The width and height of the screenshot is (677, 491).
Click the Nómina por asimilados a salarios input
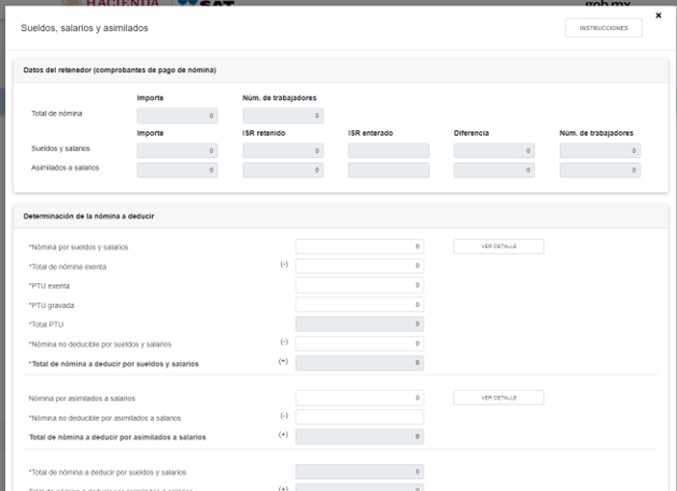[359, 398]
